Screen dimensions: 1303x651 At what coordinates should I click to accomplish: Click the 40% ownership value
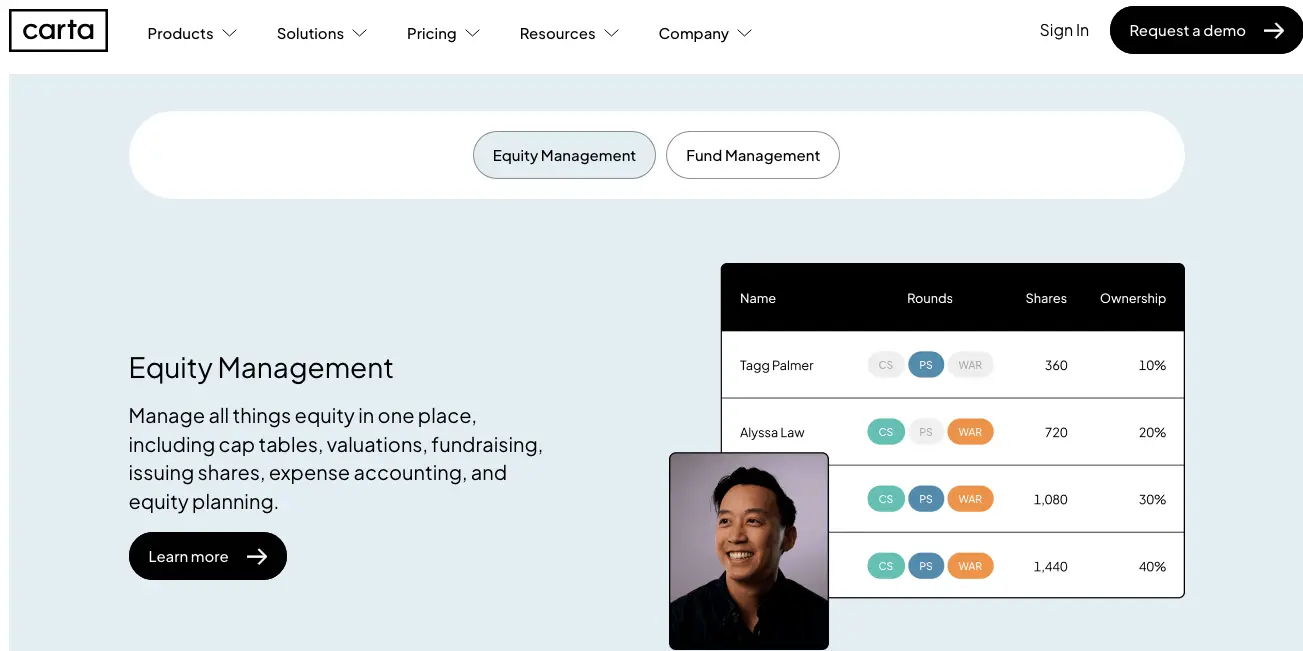click(x=1152, y=566)
